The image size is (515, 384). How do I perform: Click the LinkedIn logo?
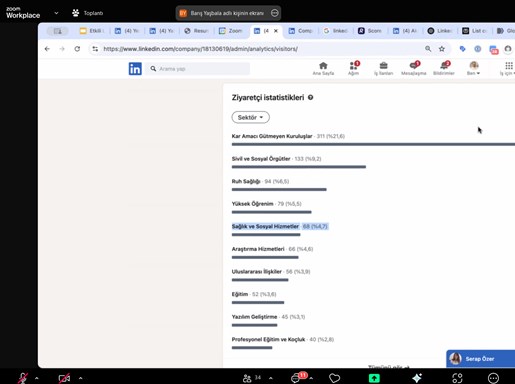pyautogui.click(x=135, y=69)
